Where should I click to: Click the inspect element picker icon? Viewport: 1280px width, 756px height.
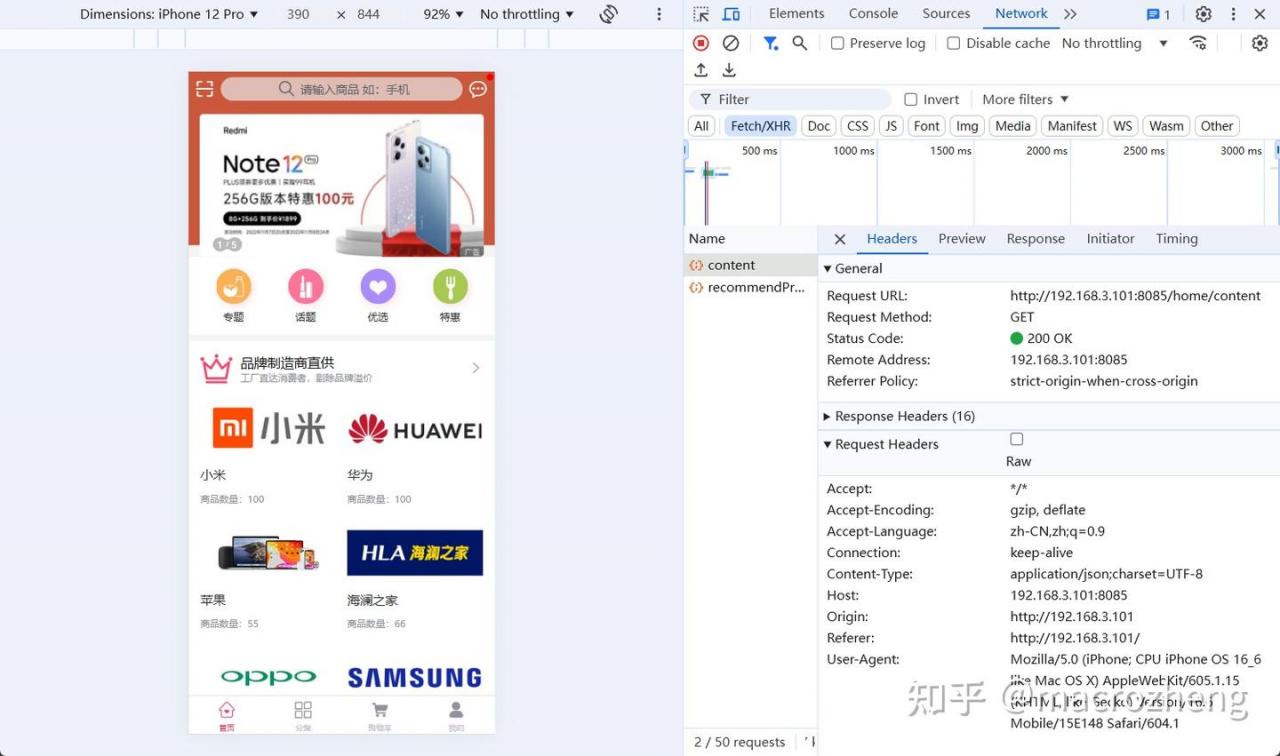coord(701,14)
